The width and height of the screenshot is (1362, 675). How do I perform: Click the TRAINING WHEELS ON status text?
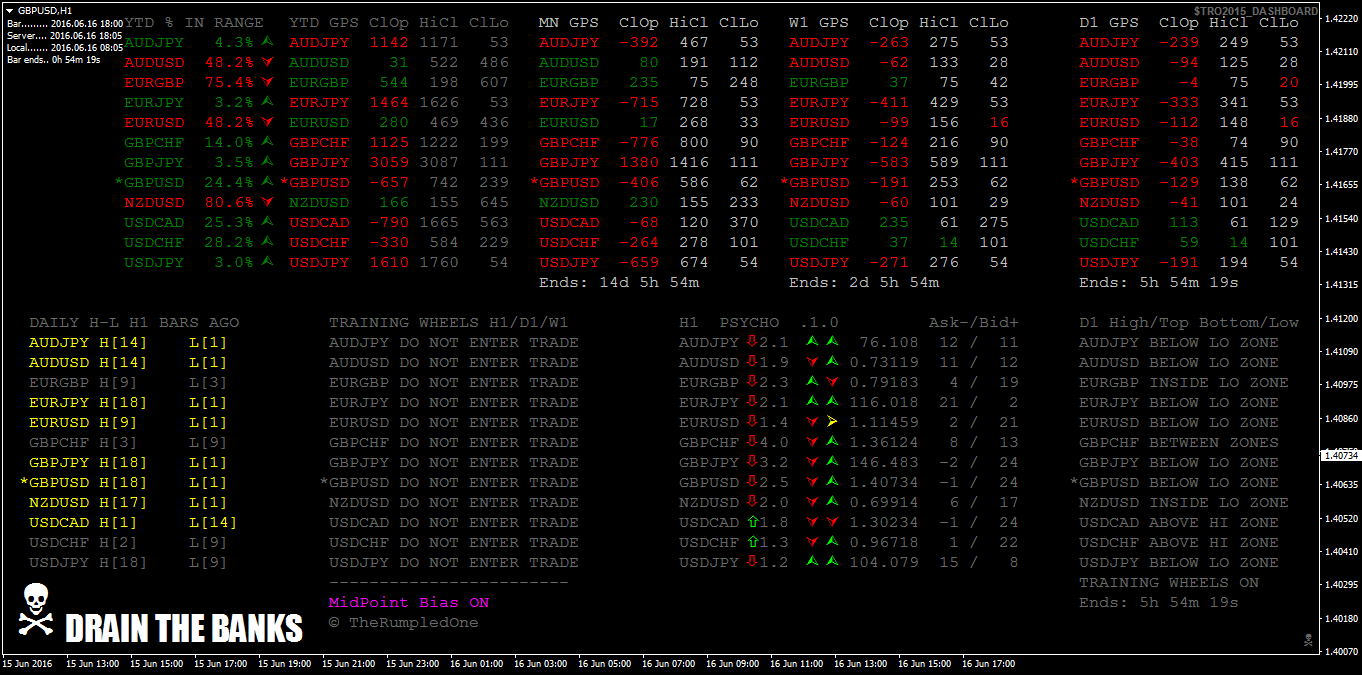pos(1168,583)
